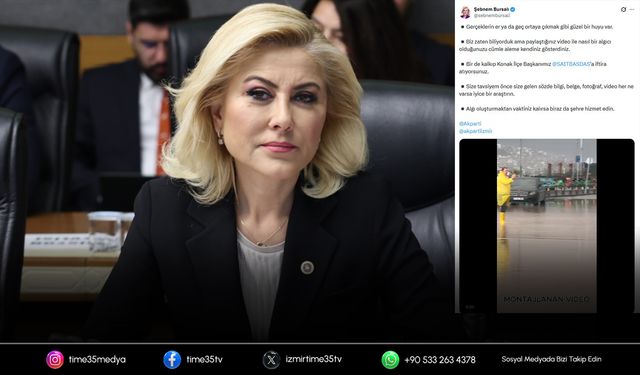Play the embedded flooded street video
Viewport: 640px width, 375px height.
point(547,226)
